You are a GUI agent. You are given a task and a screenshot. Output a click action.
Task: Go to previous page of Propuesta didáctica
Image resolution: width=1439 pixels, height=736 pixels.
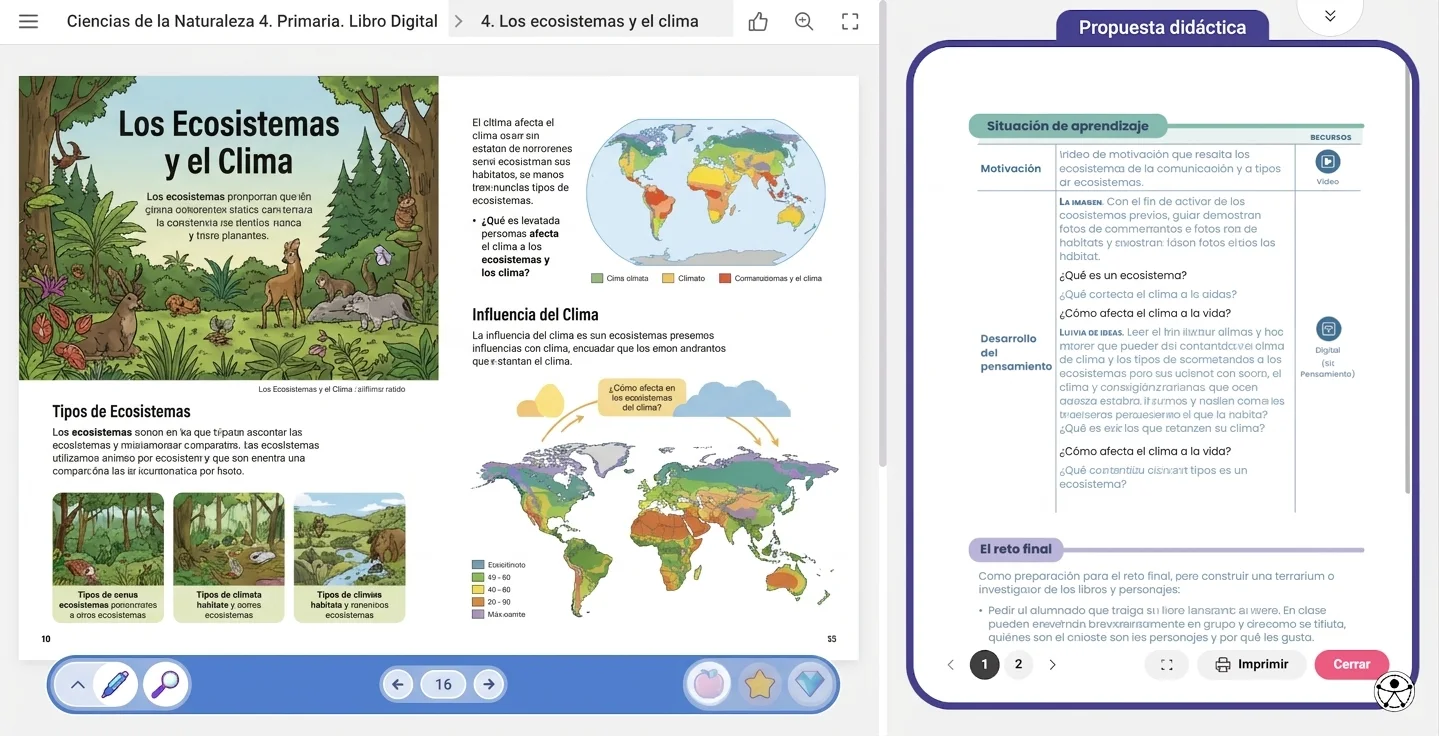pyautogui.click(x=950, y=664)
